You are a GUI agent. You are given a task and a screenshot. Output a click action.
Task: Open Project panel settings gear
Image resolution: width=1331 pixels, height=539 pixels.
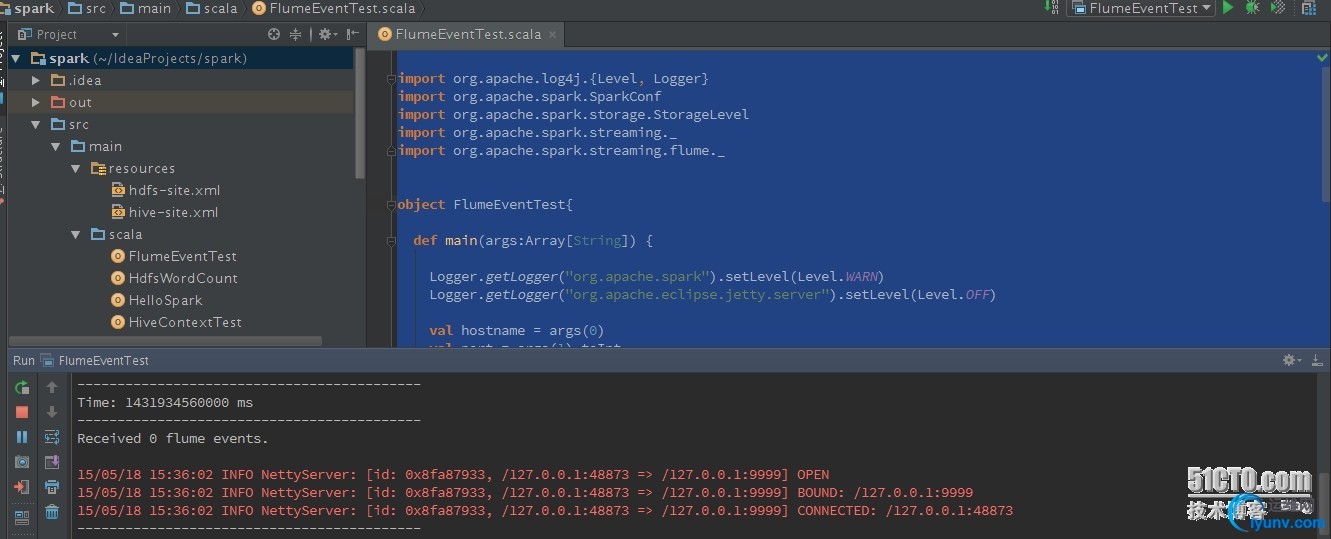click(x=326, y=34)
